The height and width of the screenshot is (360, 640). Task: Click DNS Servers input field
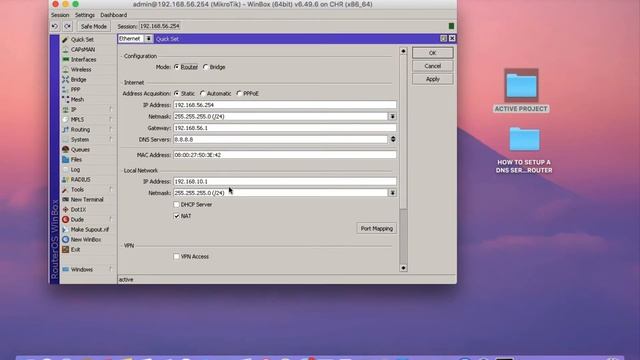point(280,139)
